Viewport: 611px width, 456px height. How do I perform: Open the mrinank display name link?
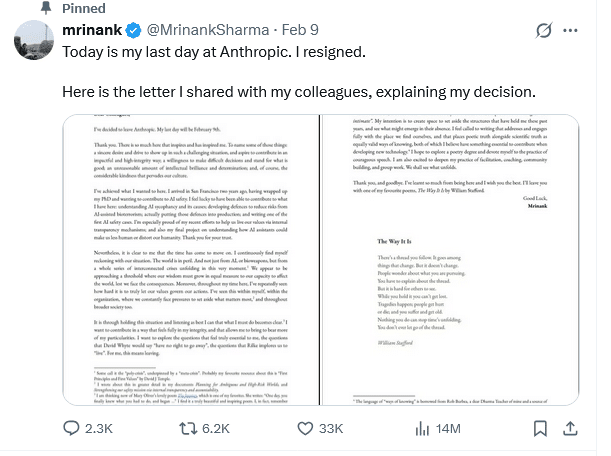(x=92, y=31)
